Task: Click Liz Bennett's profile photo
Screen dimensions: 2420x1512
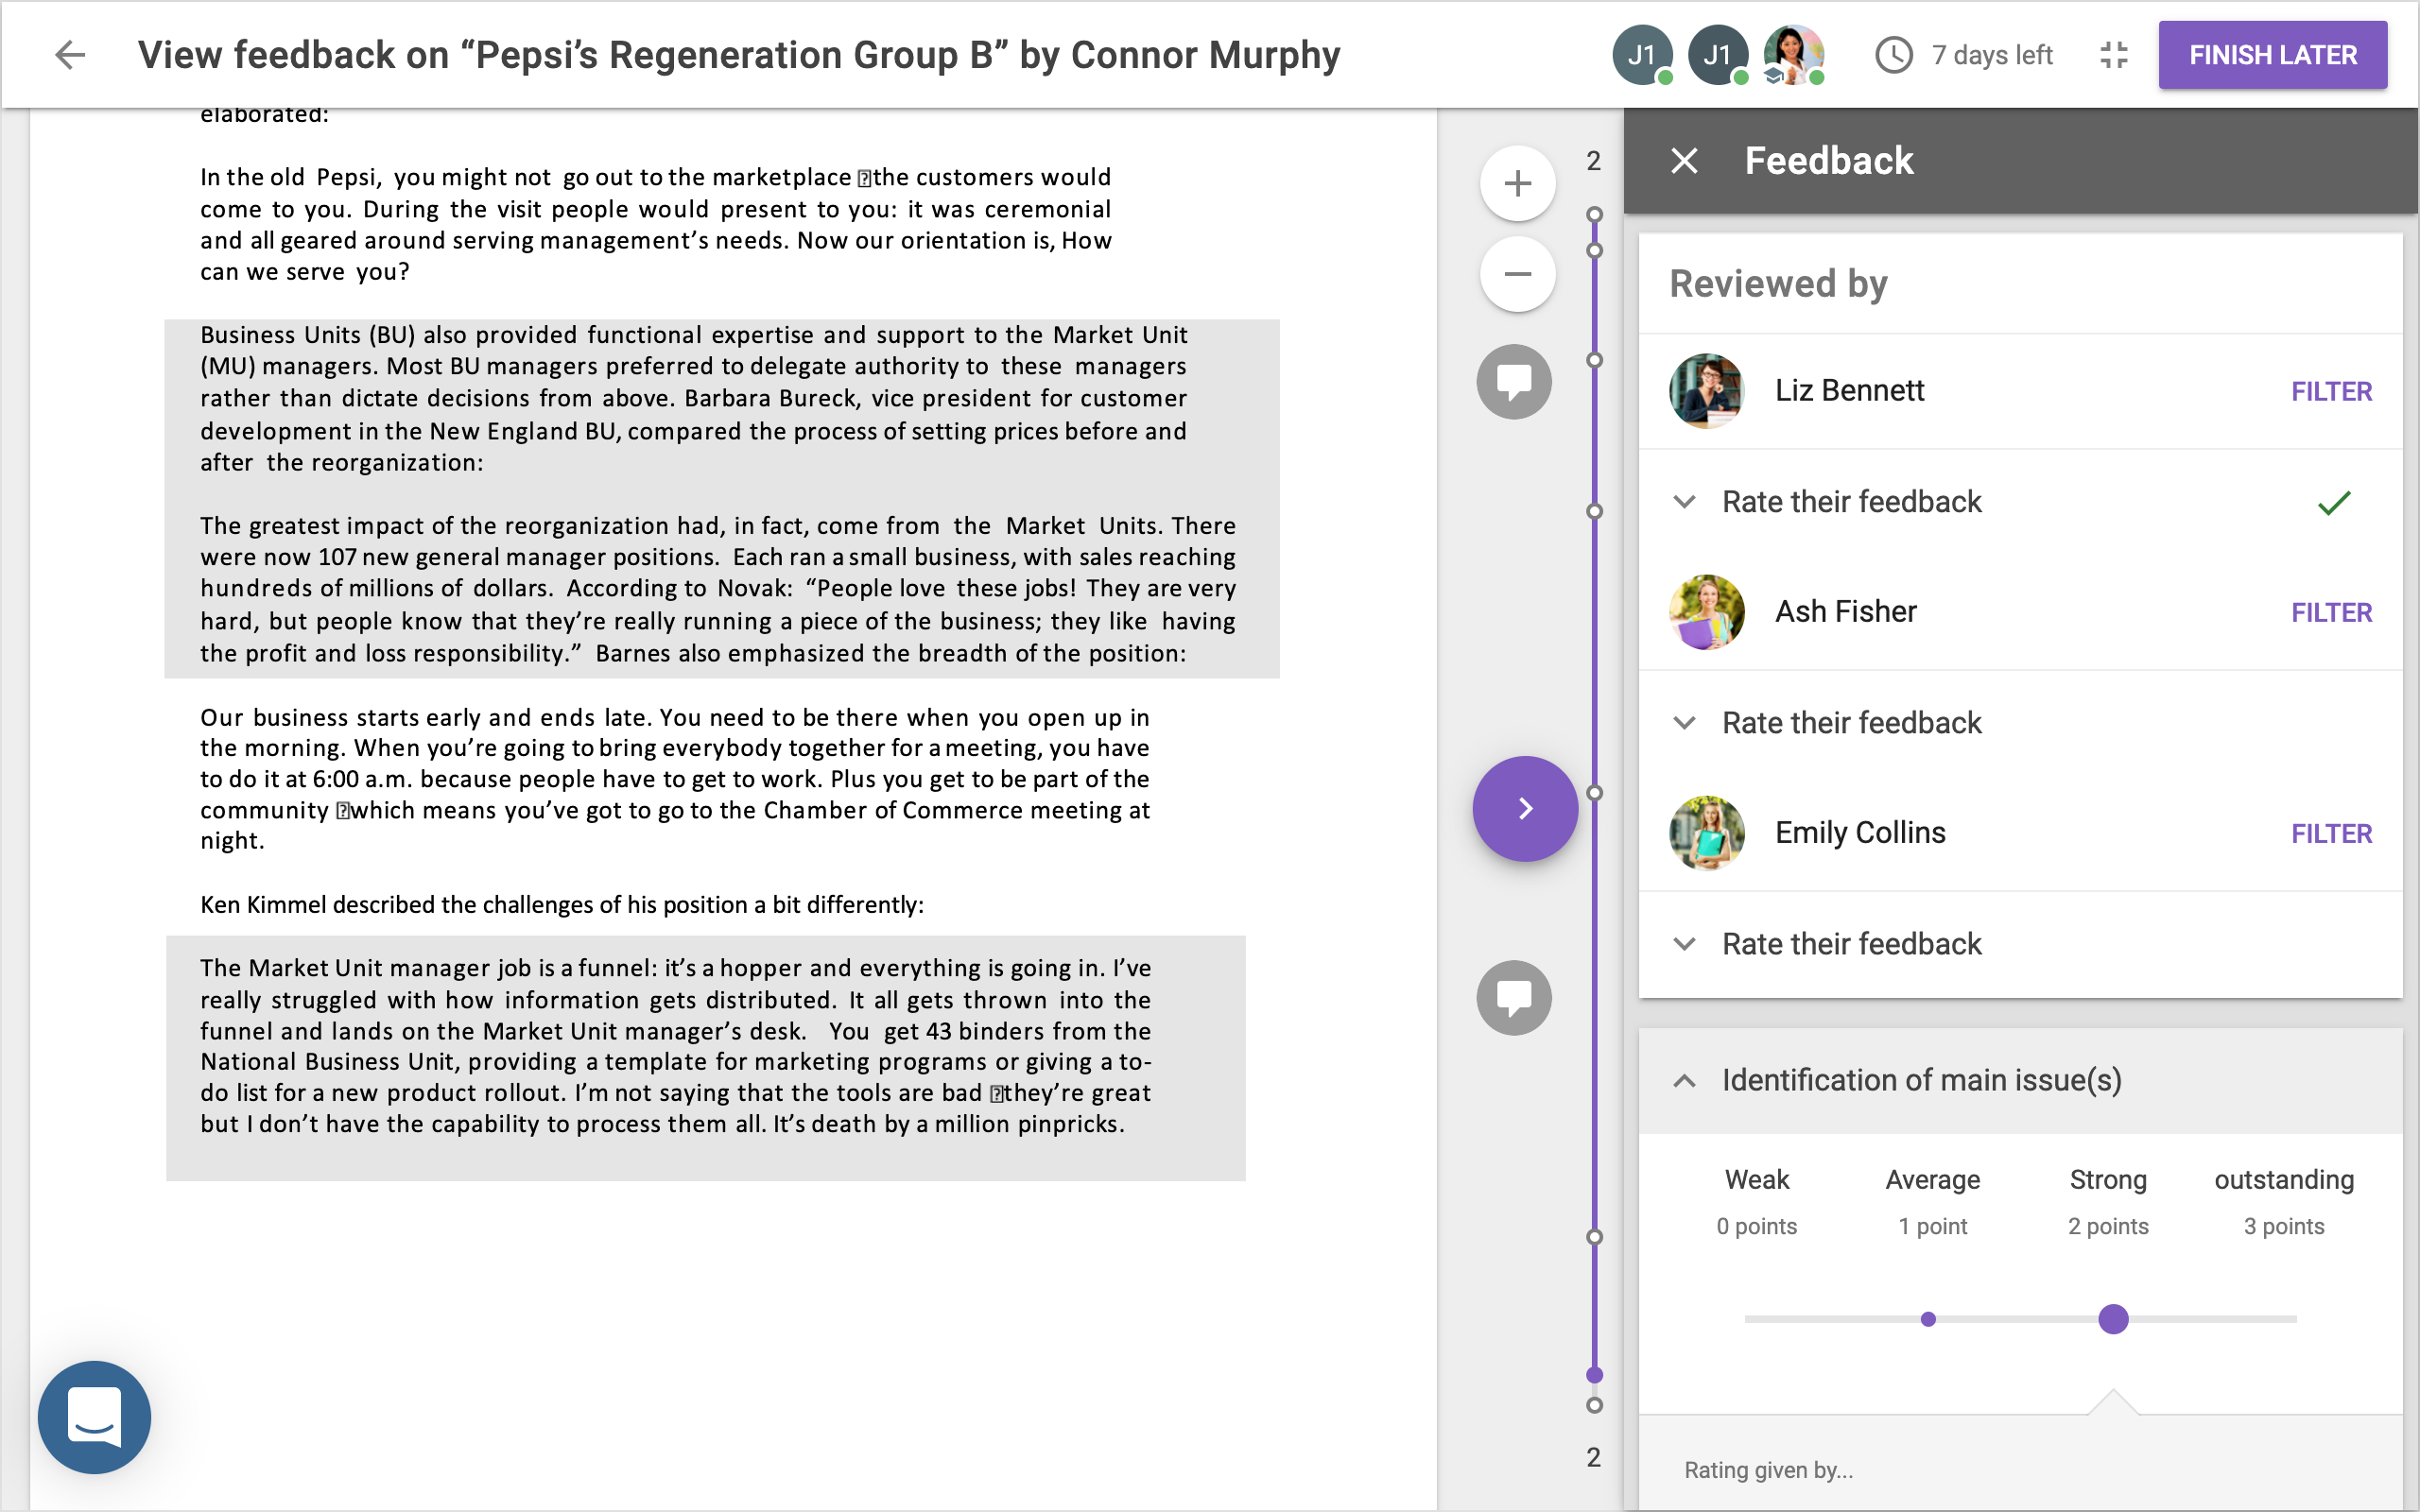Action: pyautogui.click(x=1706, y=391)
